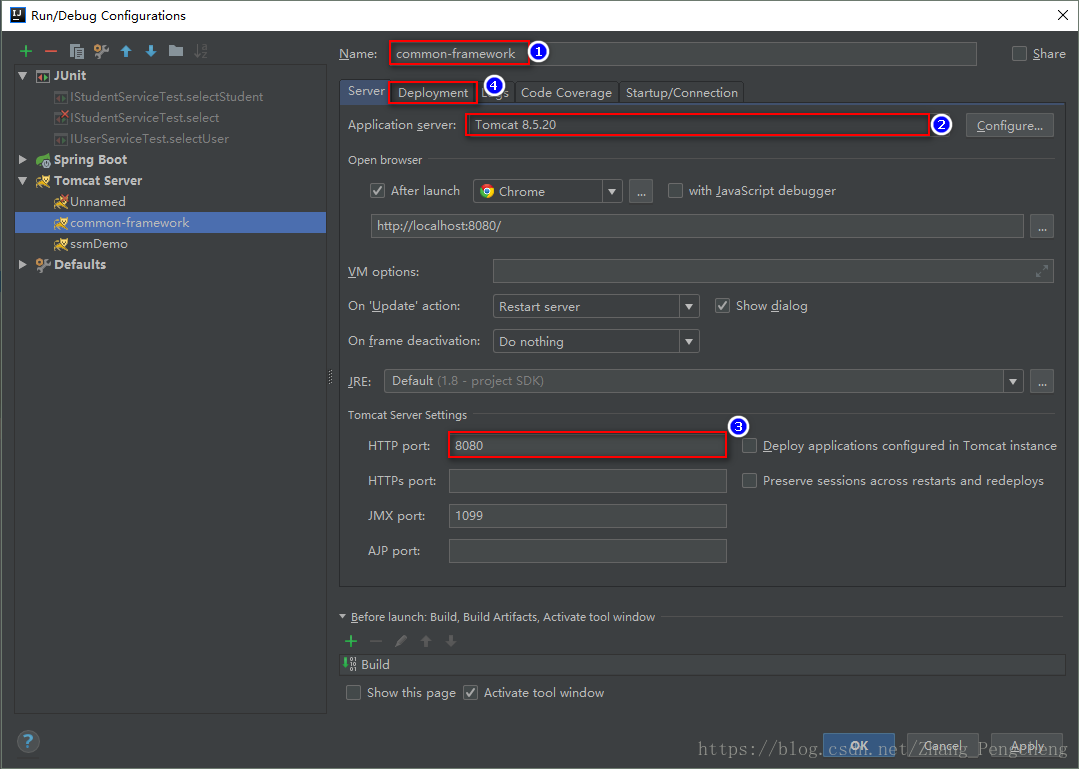
Task: Sort configurations alphabetically icon
Action: click(200, 51)
